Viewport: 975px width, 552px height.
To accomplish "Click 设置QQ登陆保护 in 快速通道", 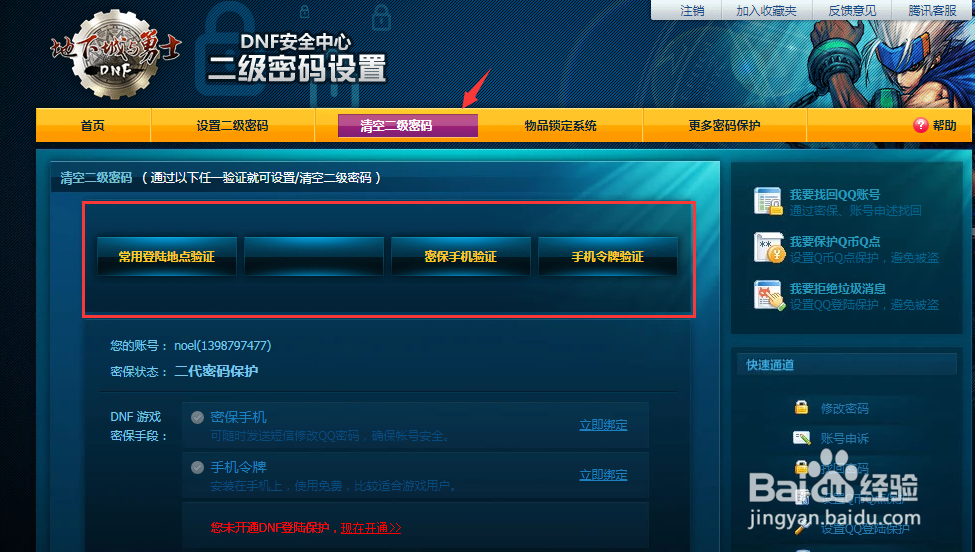I will point(865,528).
